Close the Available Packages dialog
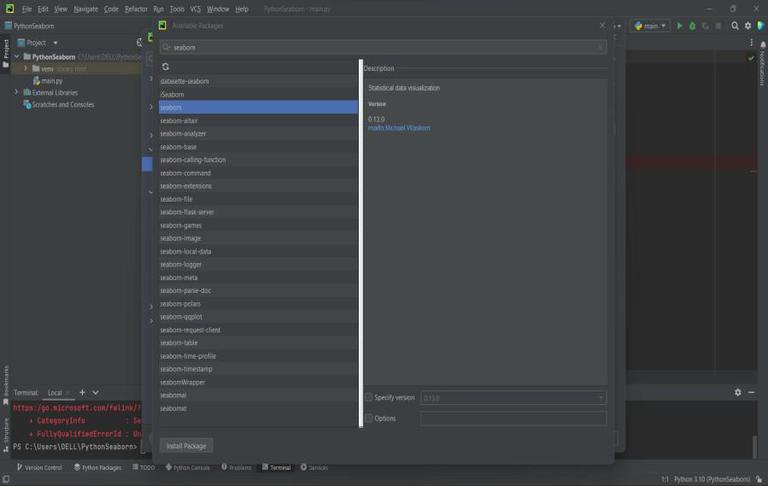The image size is (768, 486). click(602, 25)
